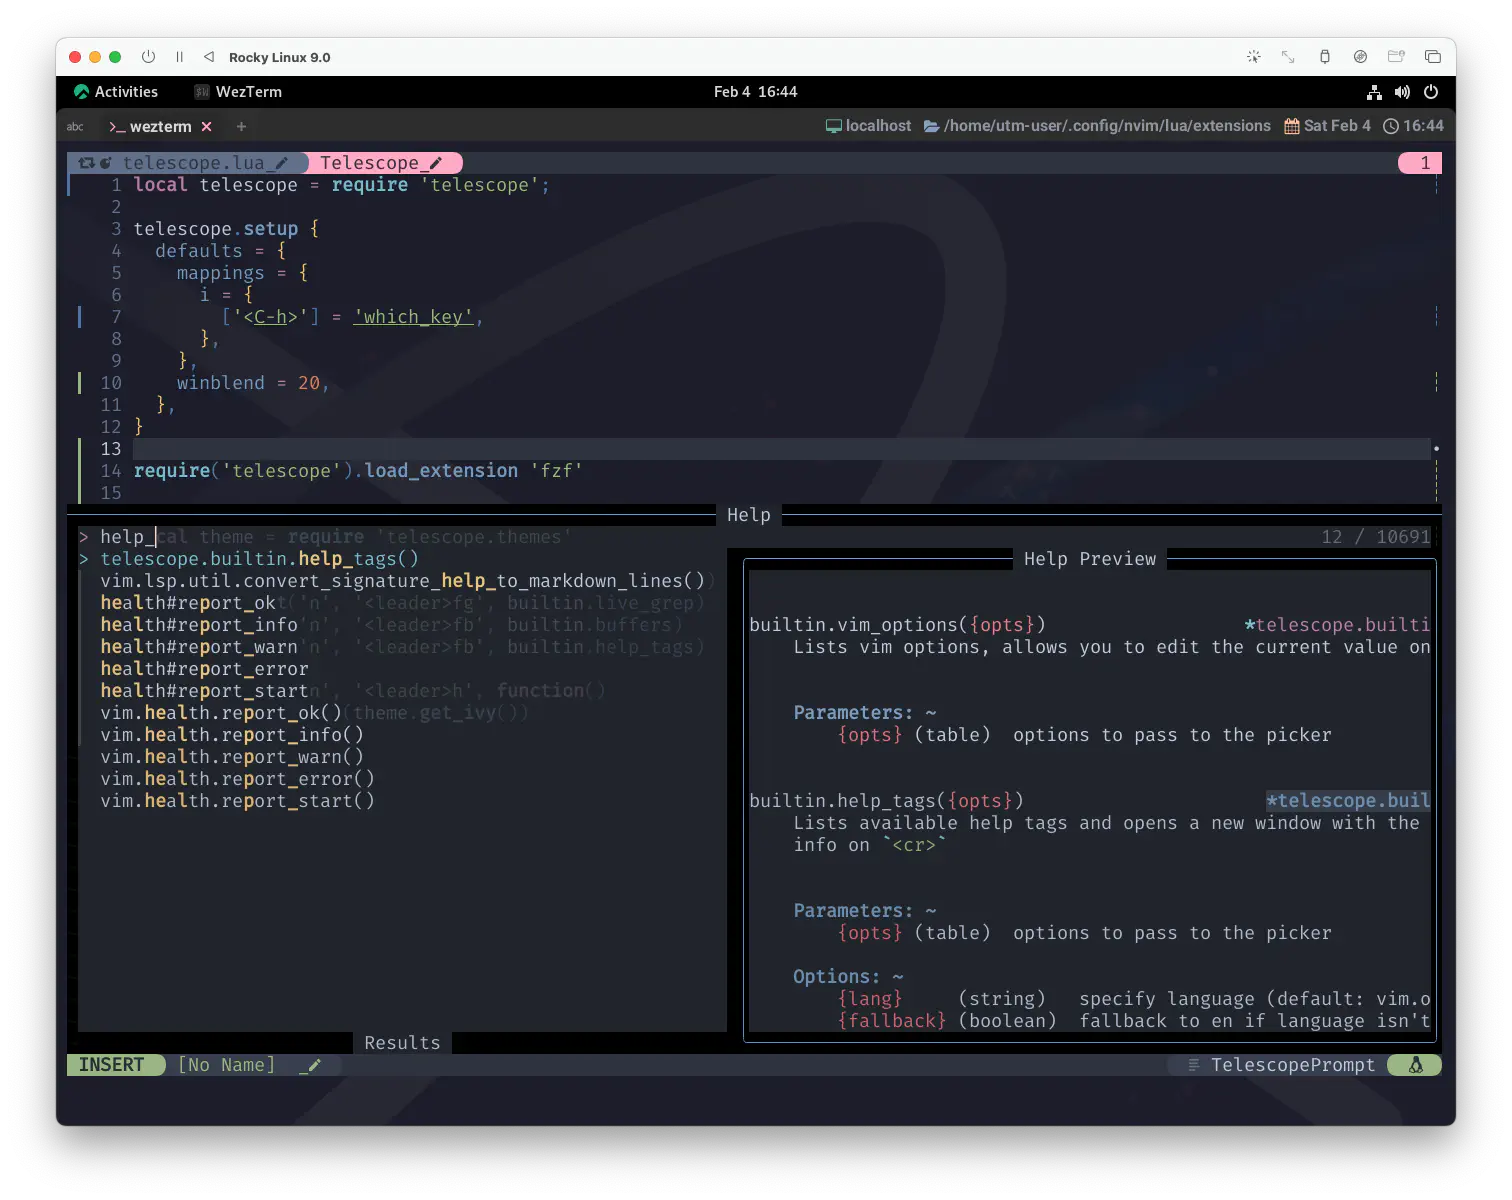The height and width of the screenshot is (1200, 1512).
Task: Click the pink tab count badge 1
Action: pos(1419,163)
